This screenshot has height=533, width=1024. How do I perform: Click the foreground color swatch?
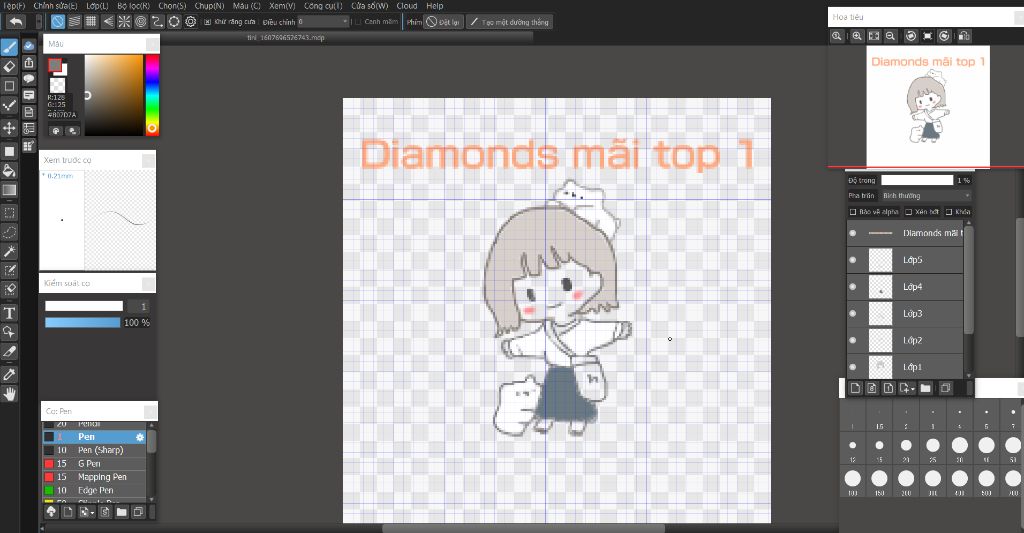(x=55, y=65)
